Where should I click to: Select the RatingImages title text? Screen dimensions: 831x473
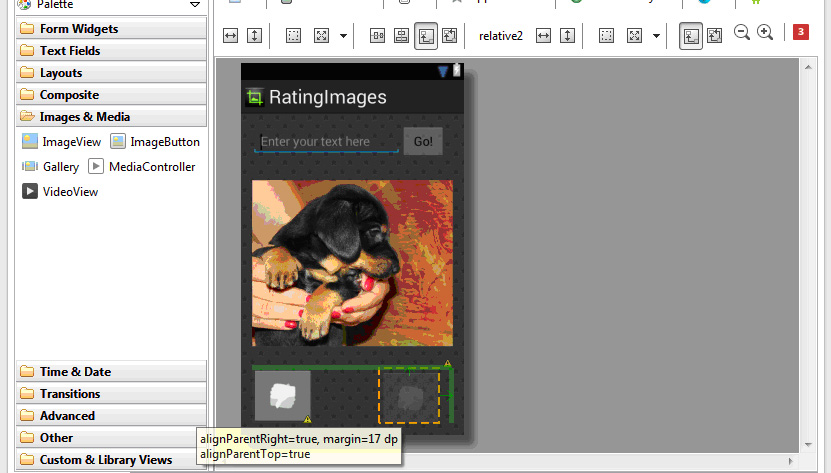tap(328, 97)
